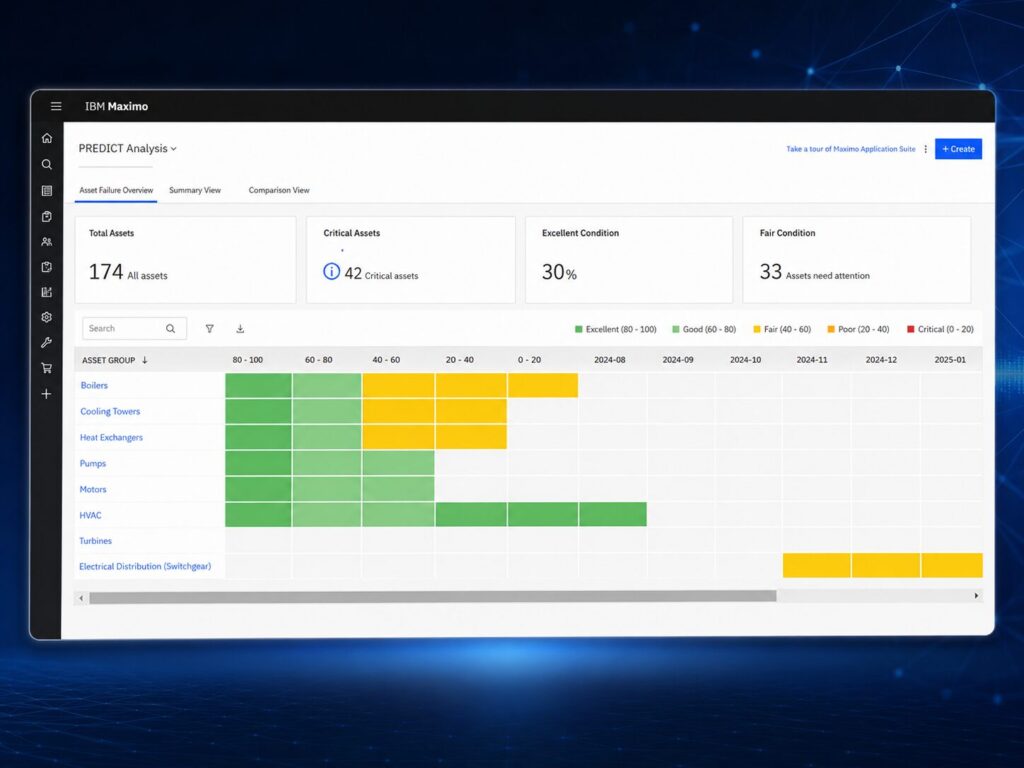Click Electrical Distribution yellow cell in 2024-11

[817, 566]
